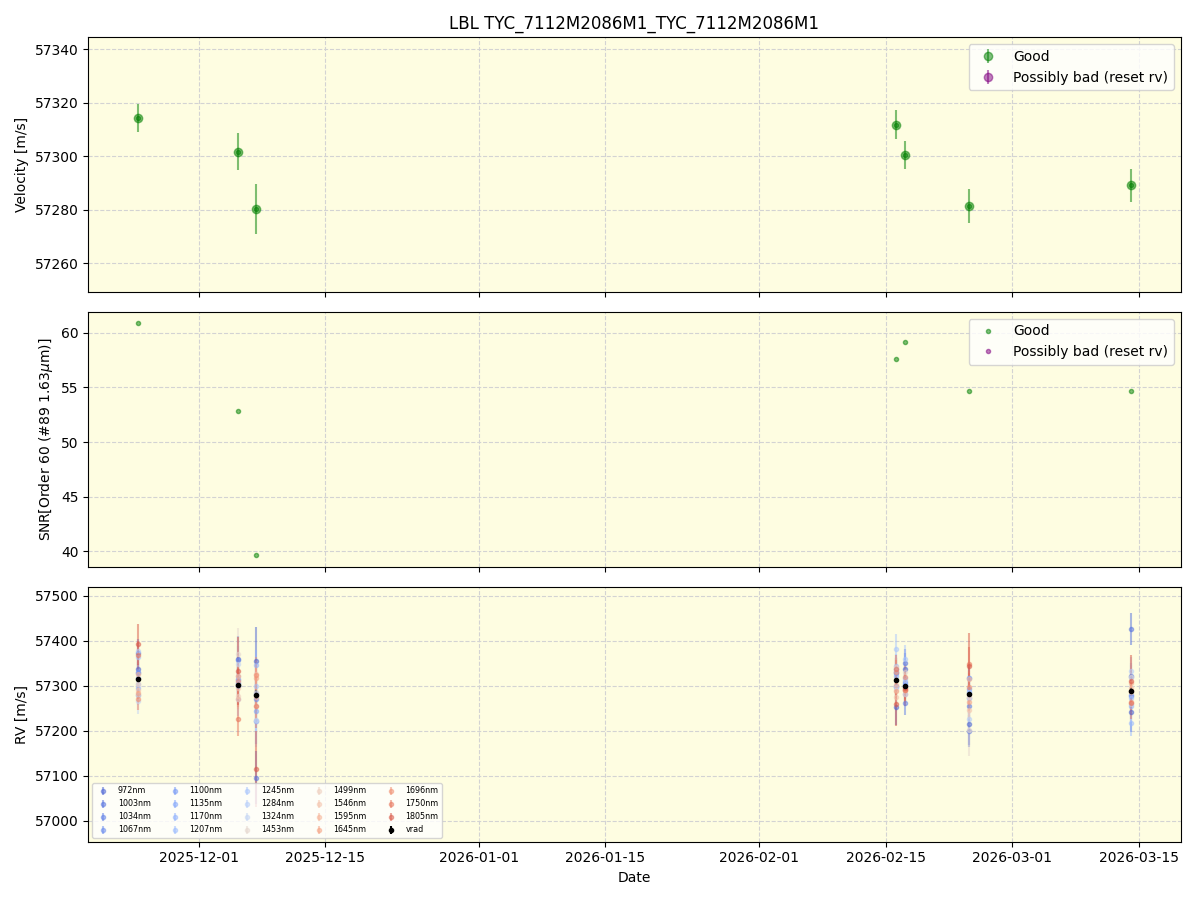Screen dimensions: 1200x900
Task: Click the 2026-01-01 x-axis tick label
Action: 479,857
